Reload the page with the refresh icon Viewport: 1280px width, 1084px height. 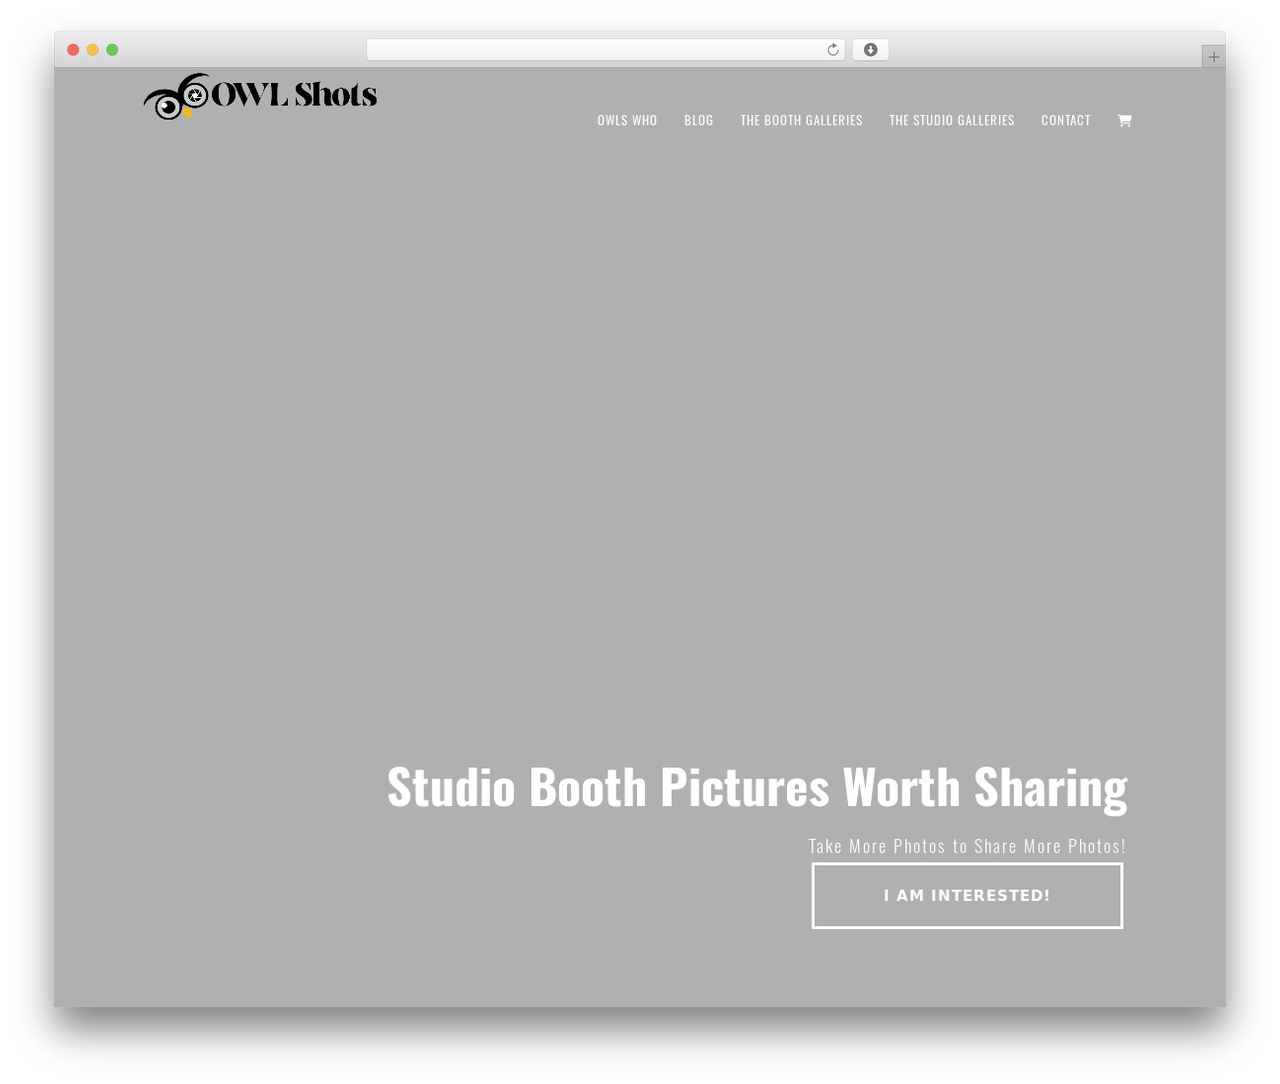tap(832, 50)
